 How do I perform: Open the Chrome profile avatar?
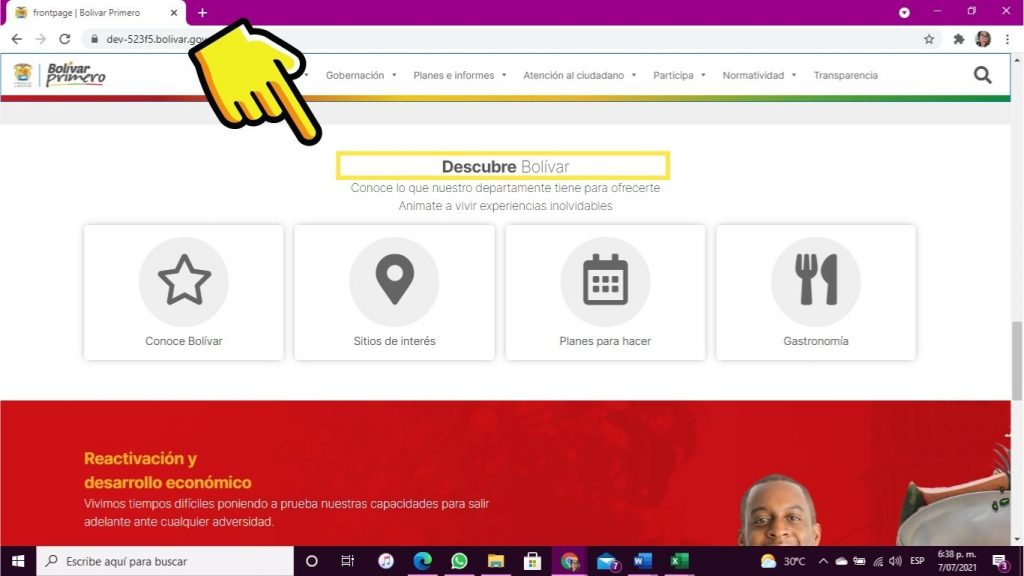click(x=983, y=39)
